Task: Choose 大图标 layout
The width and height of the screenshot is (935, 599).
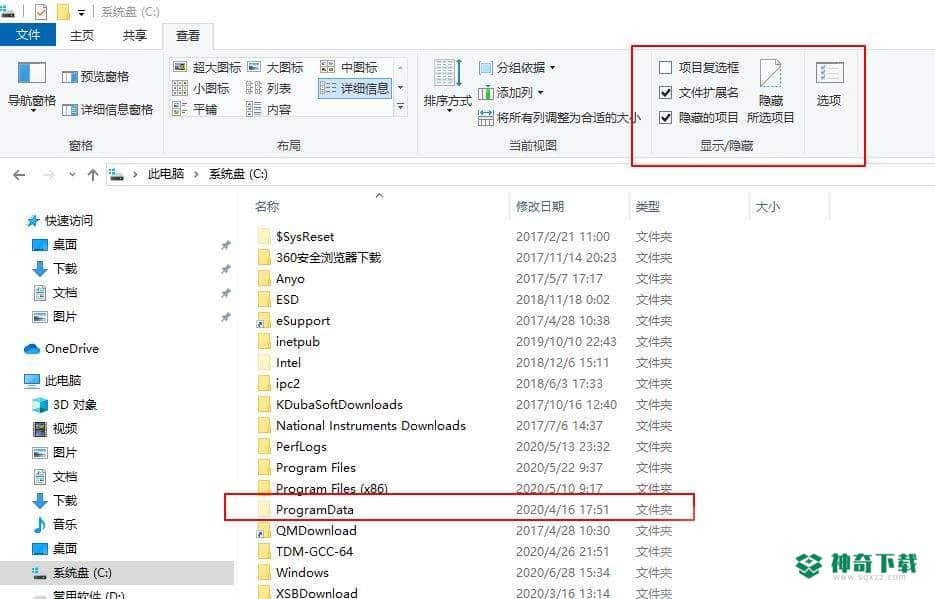Action: click(275, 67)
